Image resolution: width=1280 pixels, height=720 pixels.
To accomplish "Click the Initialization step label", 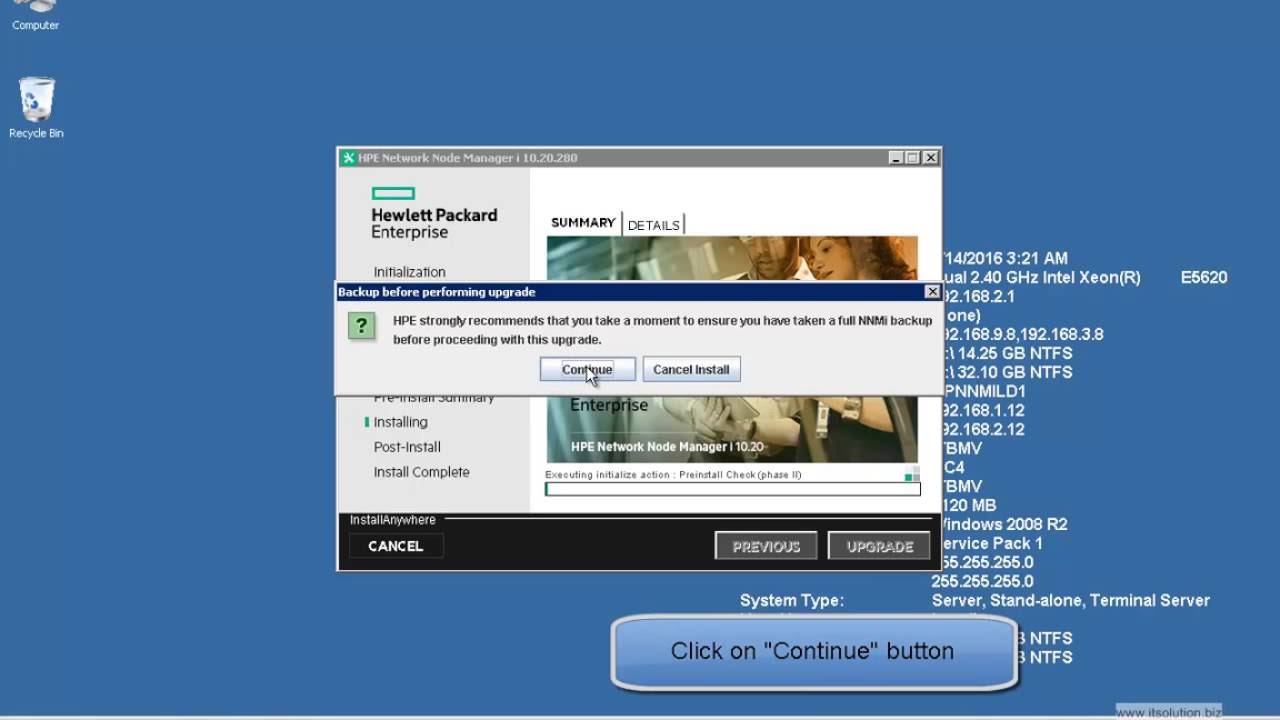I will pyautogui.click(x=410, y=272).
